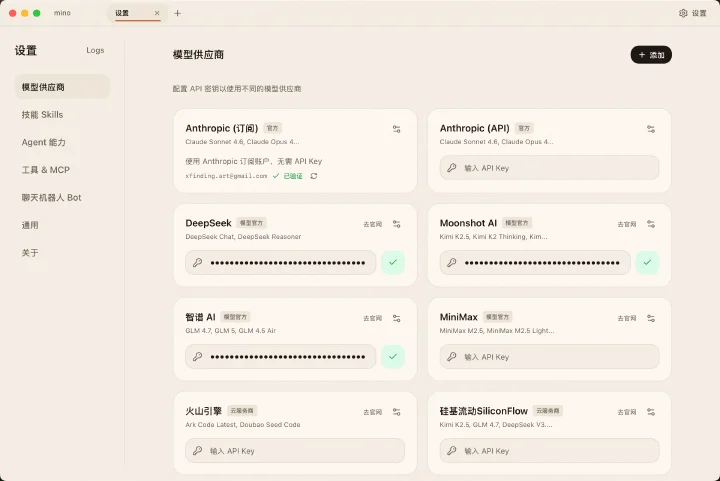
Task: Click key icon in 火山引擎 key field
Action: (197, 451)
